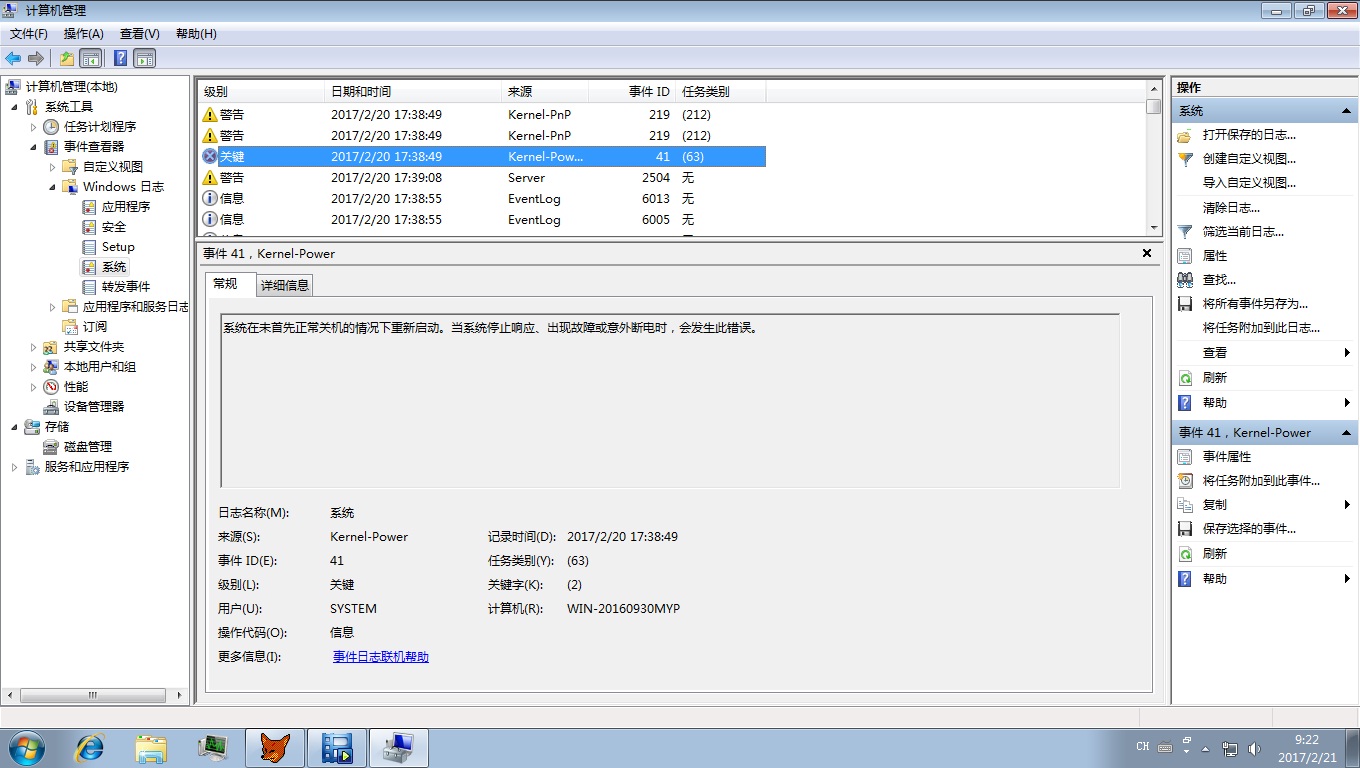This screenshot has height=768, width=1360.
Task: Select EventLog event 6005 row
Action: [482, 220]
